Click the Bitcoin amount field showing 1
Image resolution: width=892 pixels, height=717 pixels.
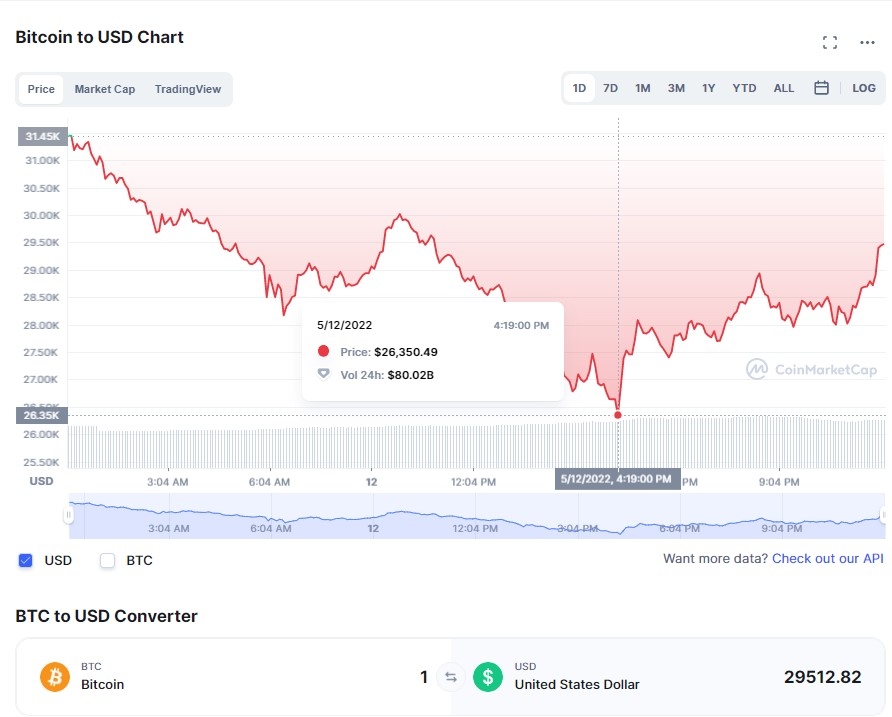click(423, 677)
